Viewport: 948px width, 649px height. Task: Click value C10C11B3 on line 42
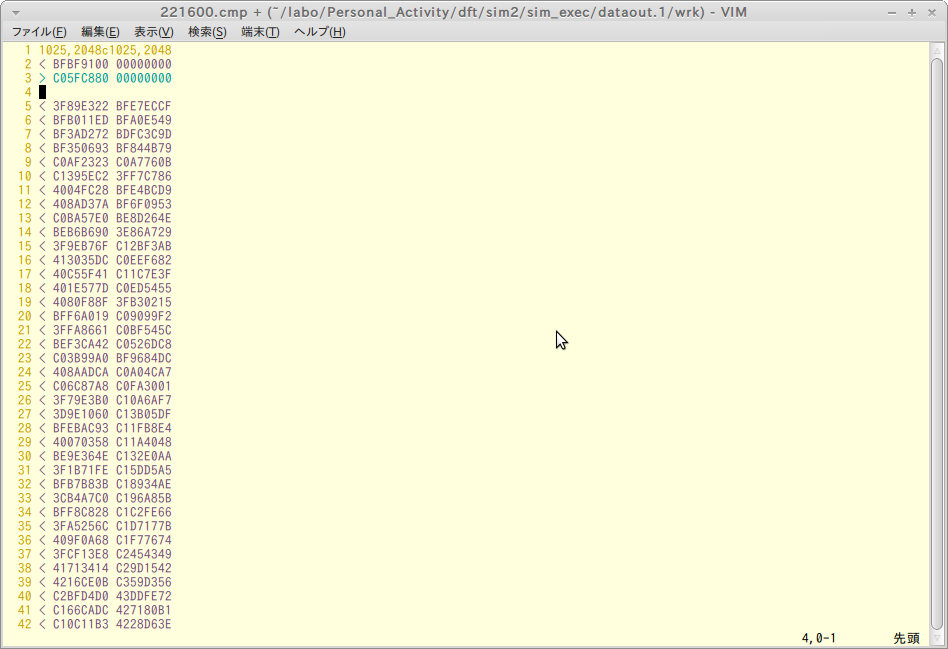[81, 624]
